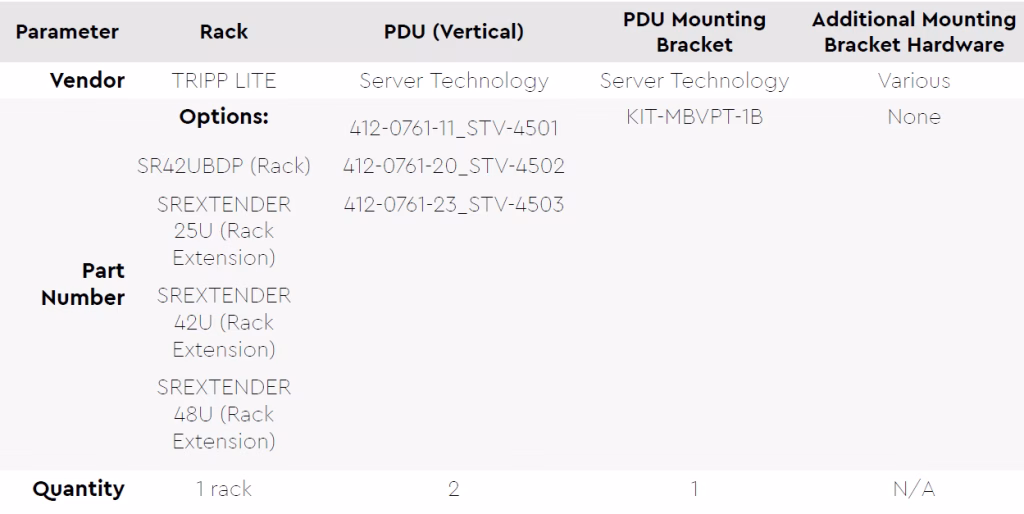
Task: Select part number SR42UBDP (Rack)
Action: (224, 166)
